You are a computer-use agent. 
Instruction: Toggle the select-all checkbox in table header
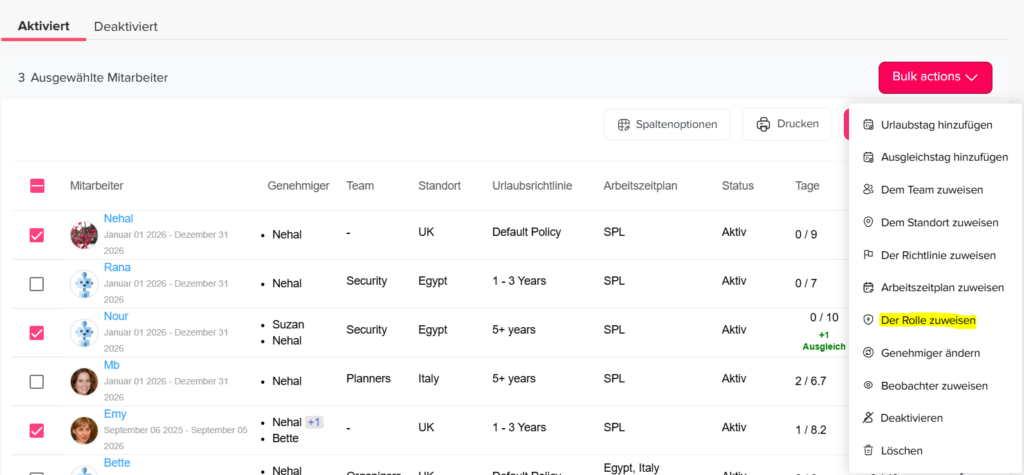[x=37, y=186]
